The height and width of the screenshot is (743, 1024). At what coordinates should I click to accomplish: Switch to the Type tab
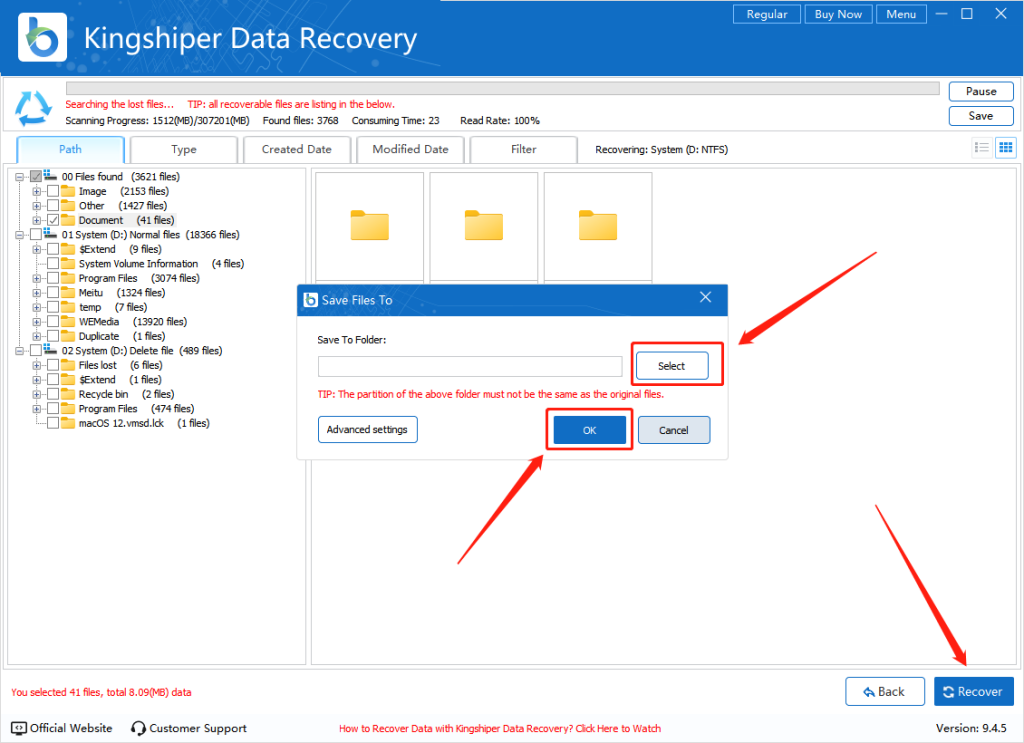click(184, 150)
